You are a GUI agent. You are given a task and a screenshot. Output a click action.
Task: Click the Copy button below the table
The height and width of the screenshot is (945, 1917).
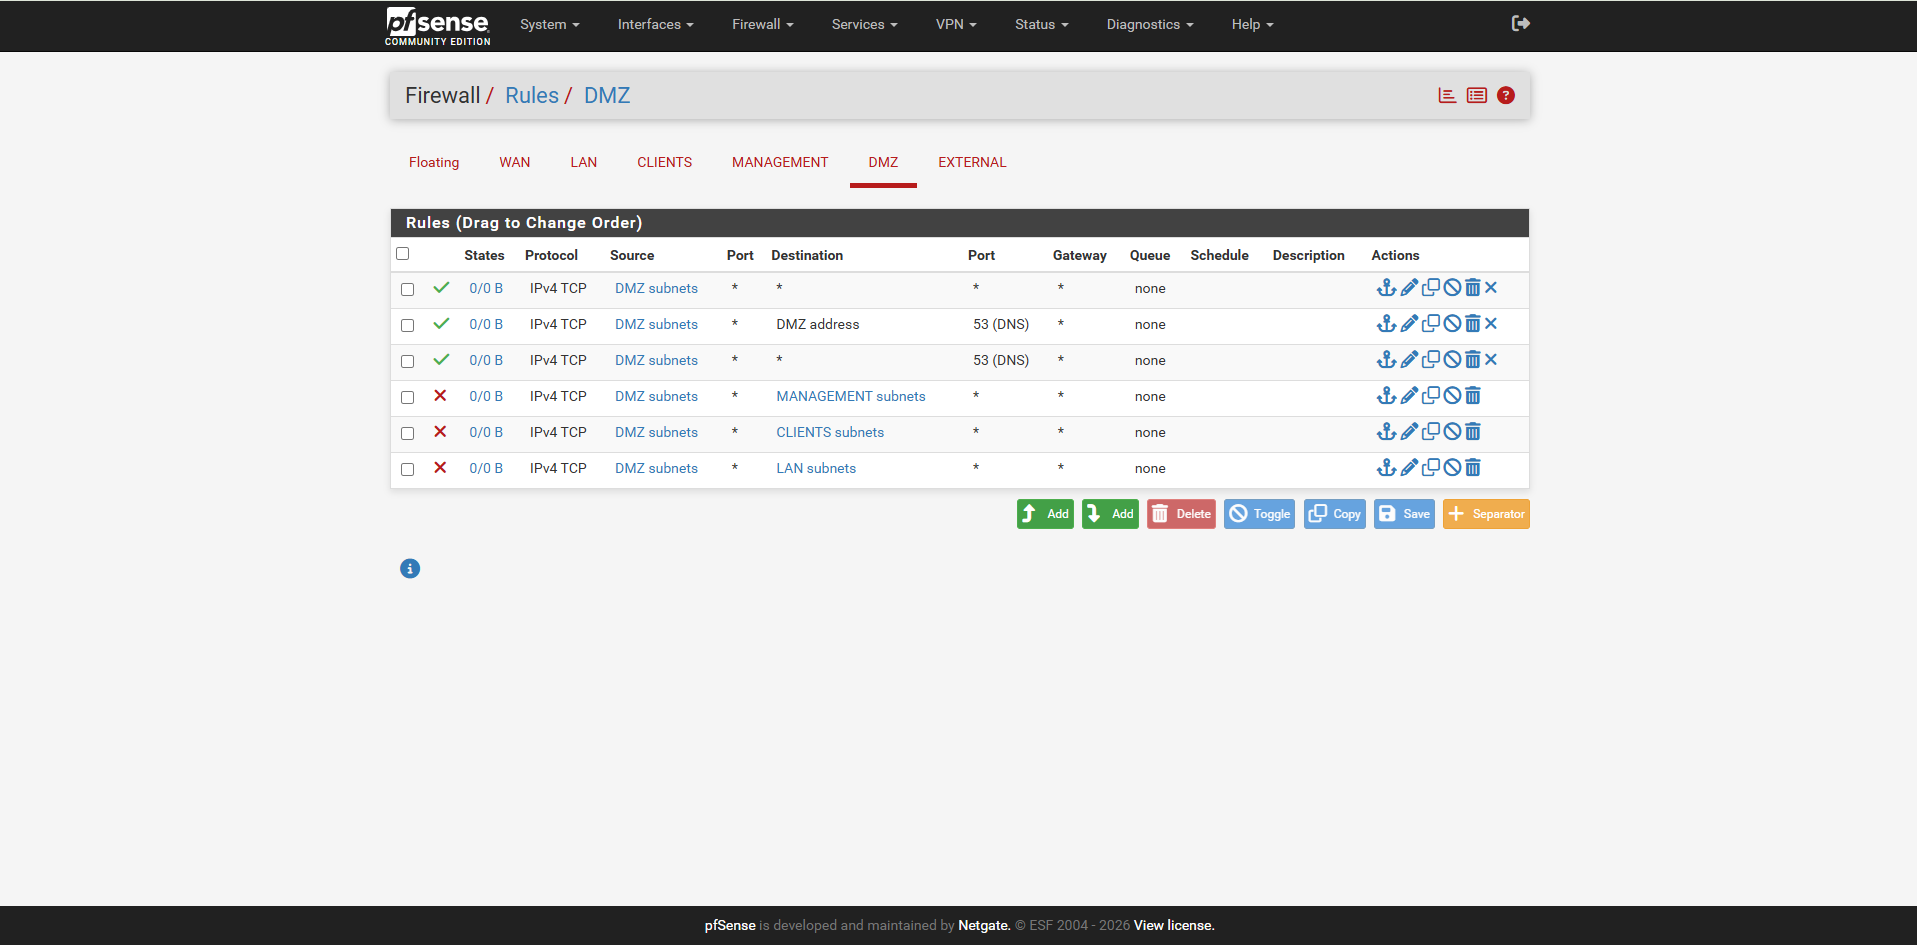tap(1335, 514)
